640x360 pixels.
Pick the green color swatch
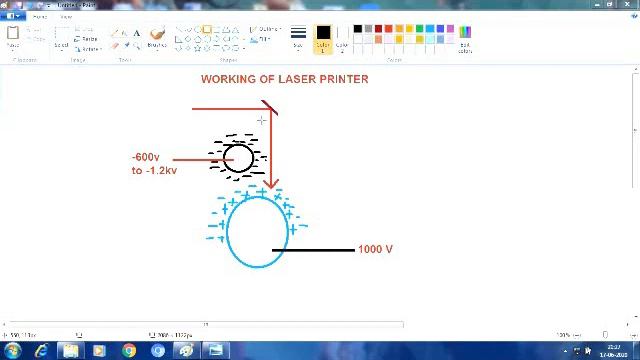tap(420, 29)
